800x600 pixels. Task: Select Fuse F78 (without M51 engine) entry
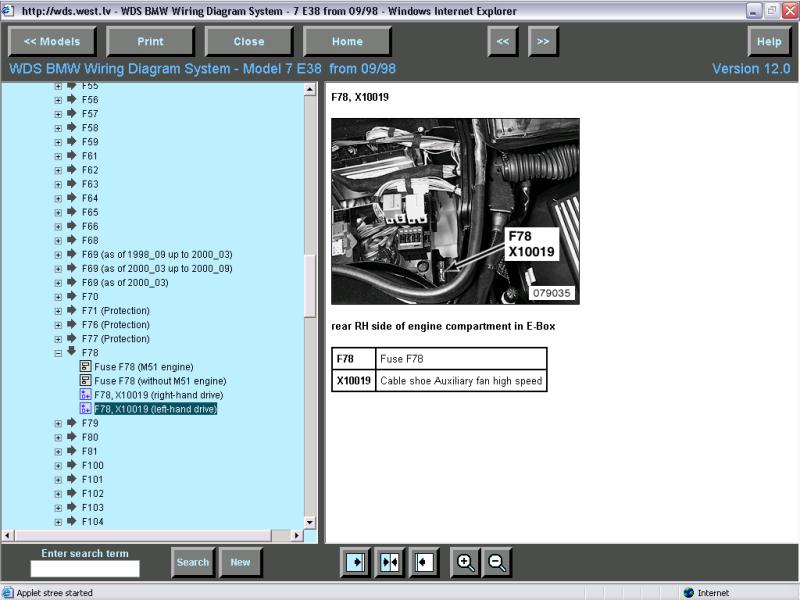[160, 381]
